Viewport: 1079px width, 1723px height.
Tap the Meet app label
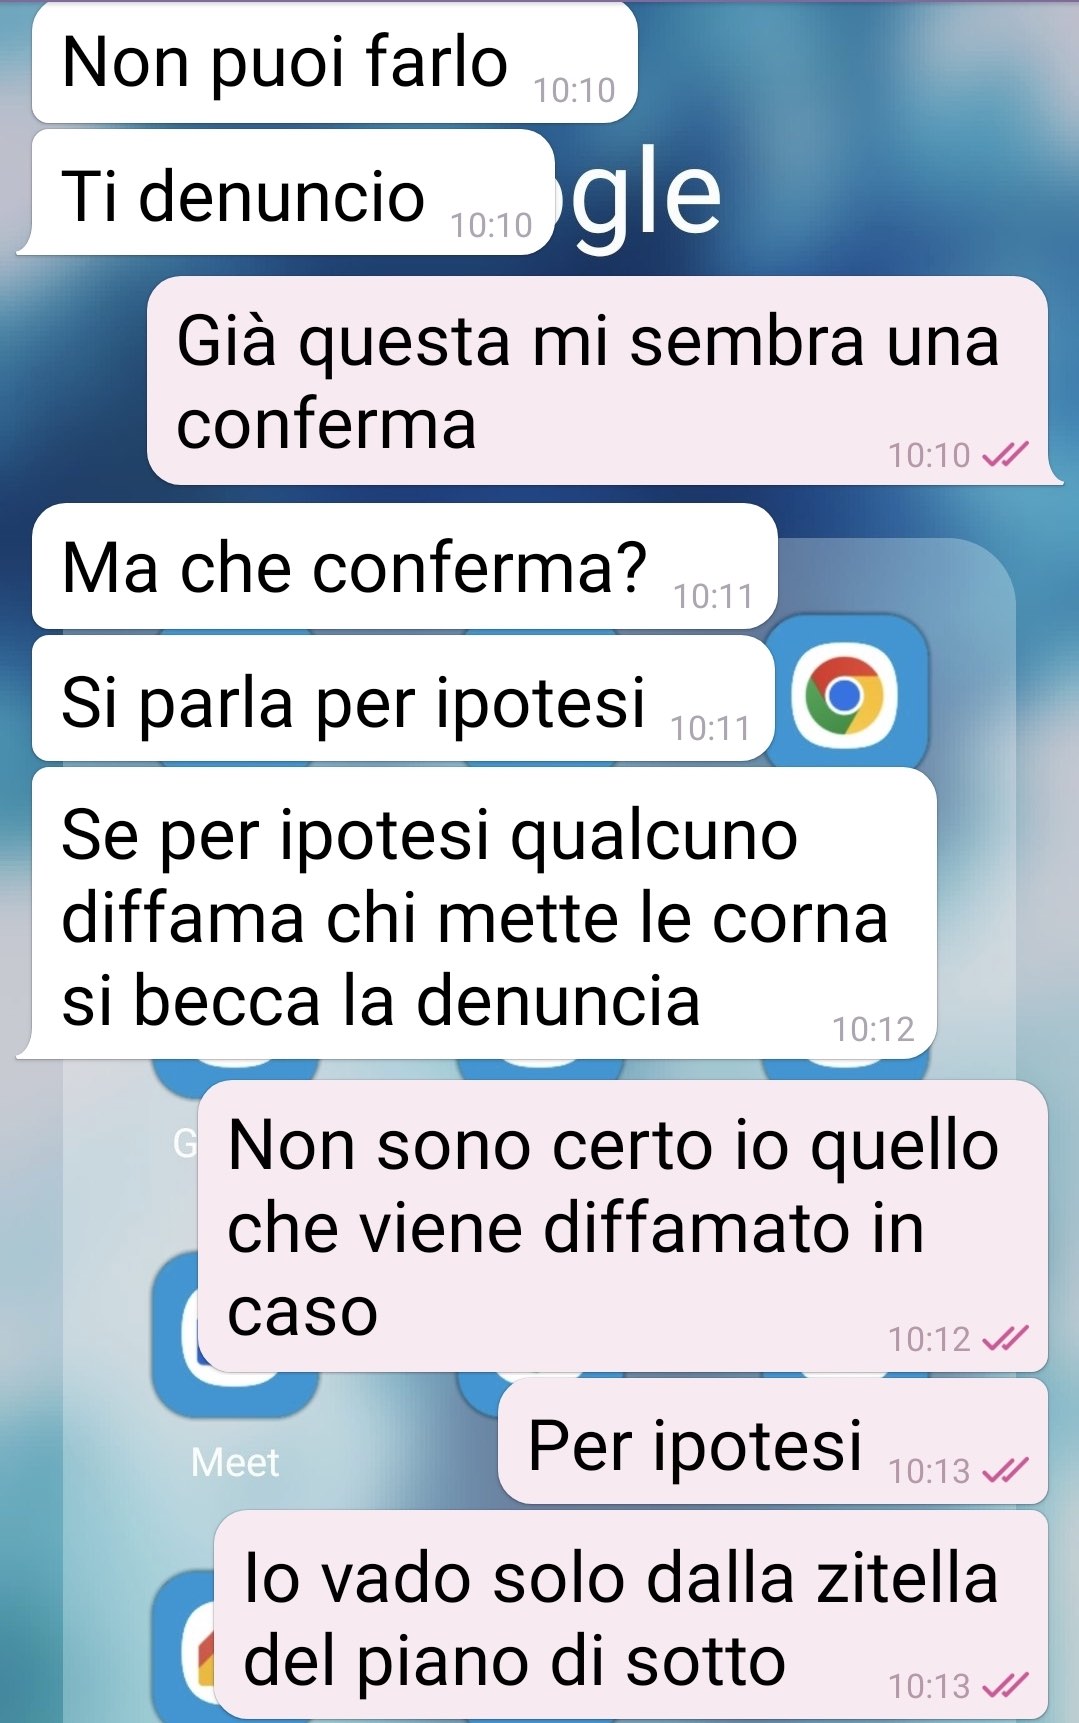[235, 1462]
